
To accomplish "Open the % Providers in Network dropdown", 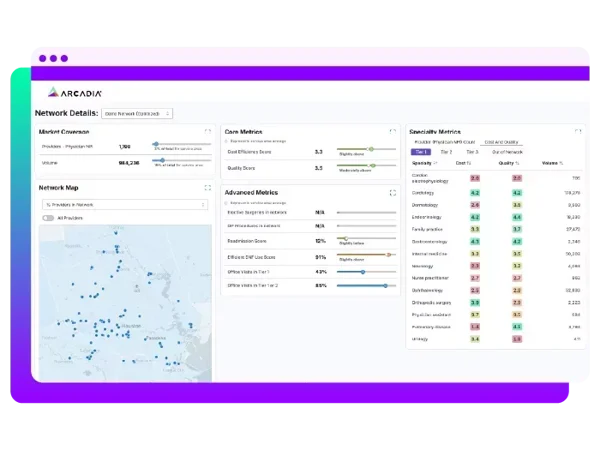I will tap(125, 205).
